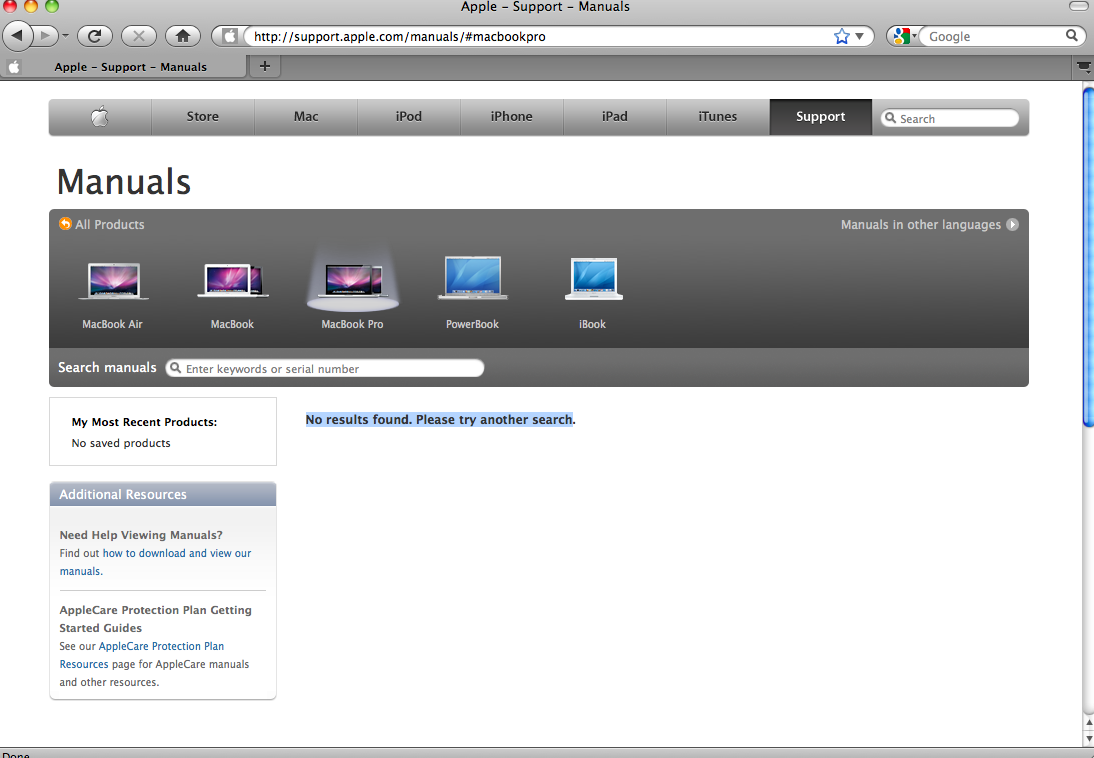
Task: Go back with the browser Back arrow
Action: pyautogui.click(x=17, y=35)
